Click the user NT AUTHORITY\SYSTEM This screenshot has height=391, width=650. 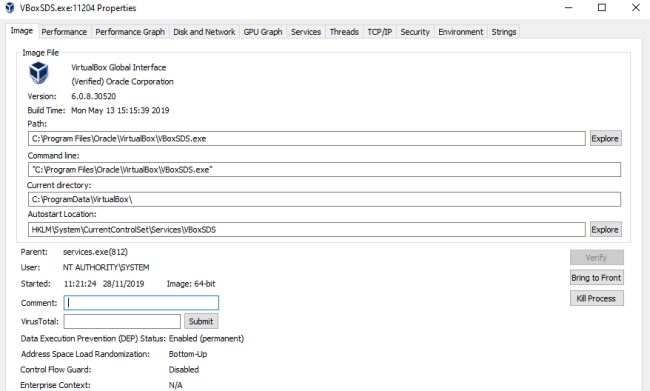tap(106, 267)
